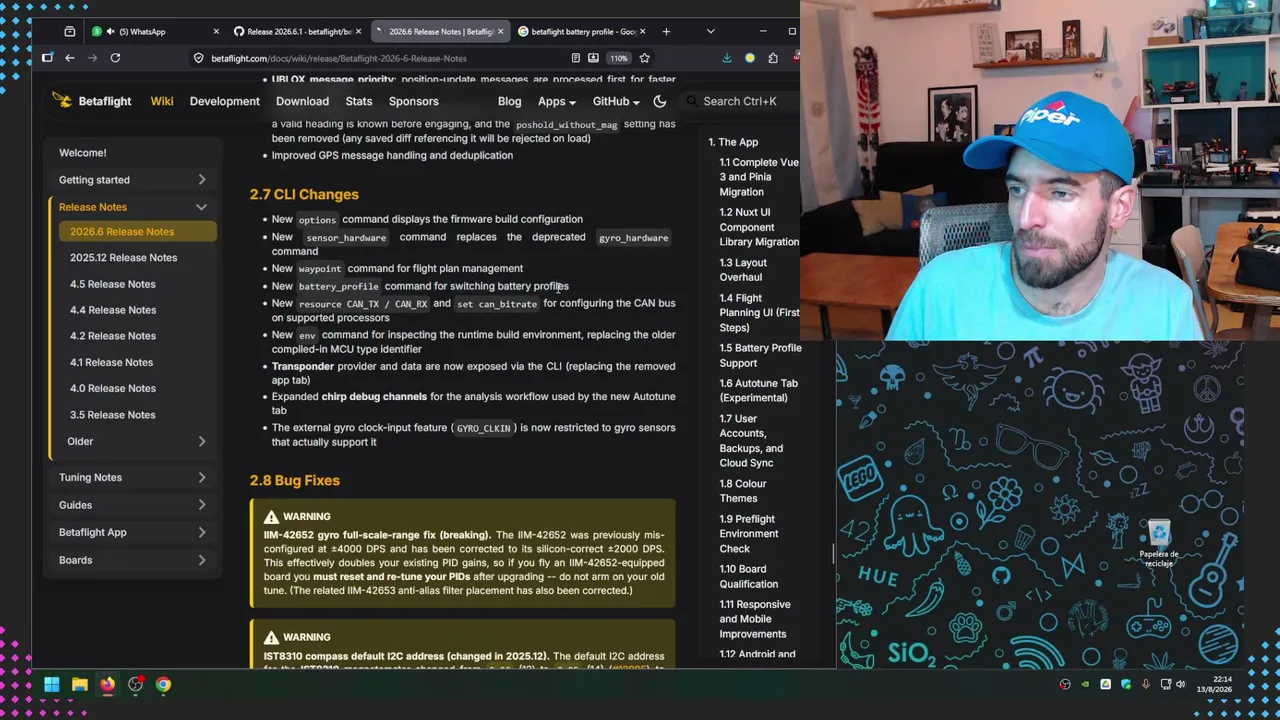
Task: Click the browser address bar URL
Action: point(339,58)
